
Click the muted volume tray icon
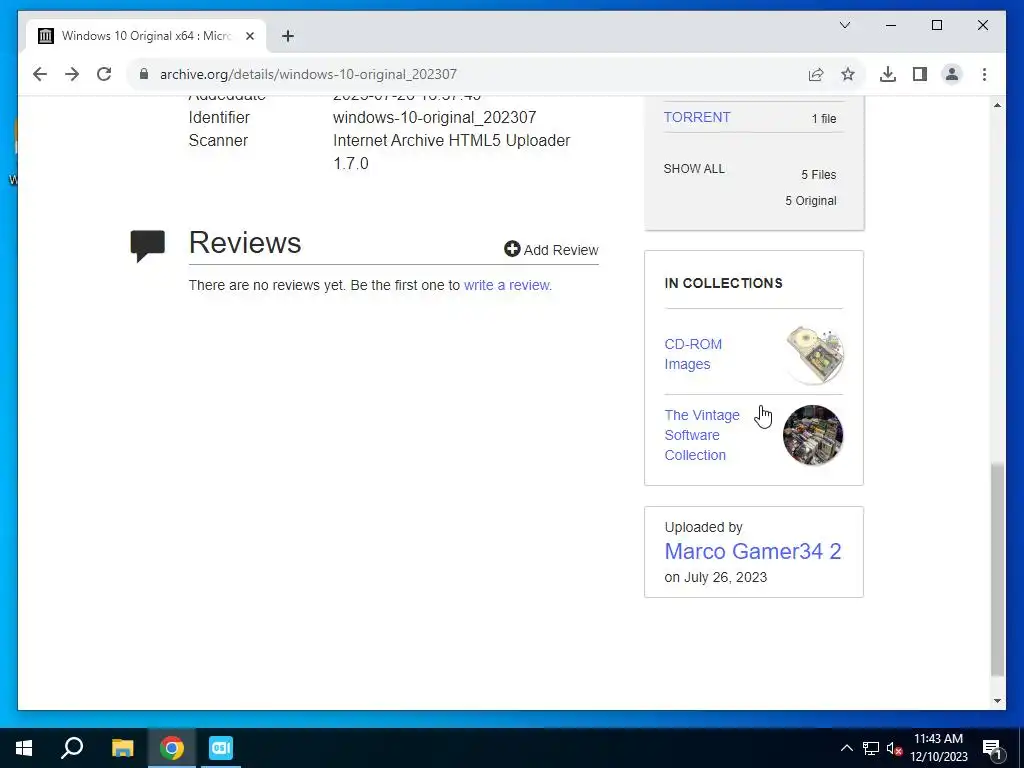[894, 749]
